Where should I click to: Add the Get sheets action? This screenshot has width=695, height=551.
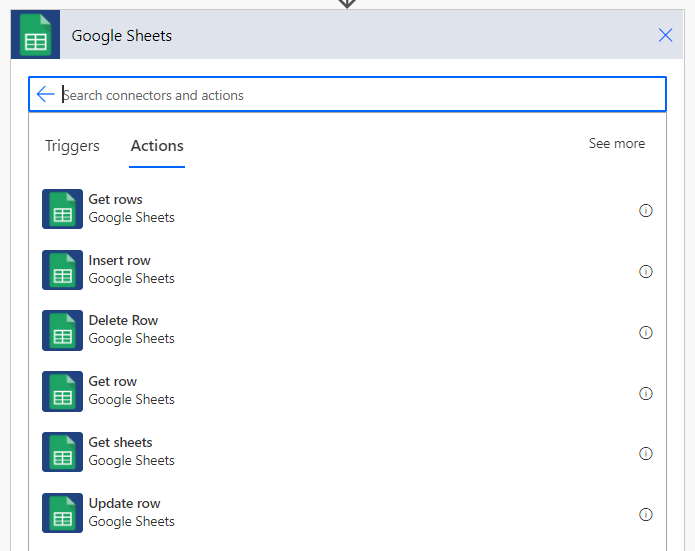(348, 452)
